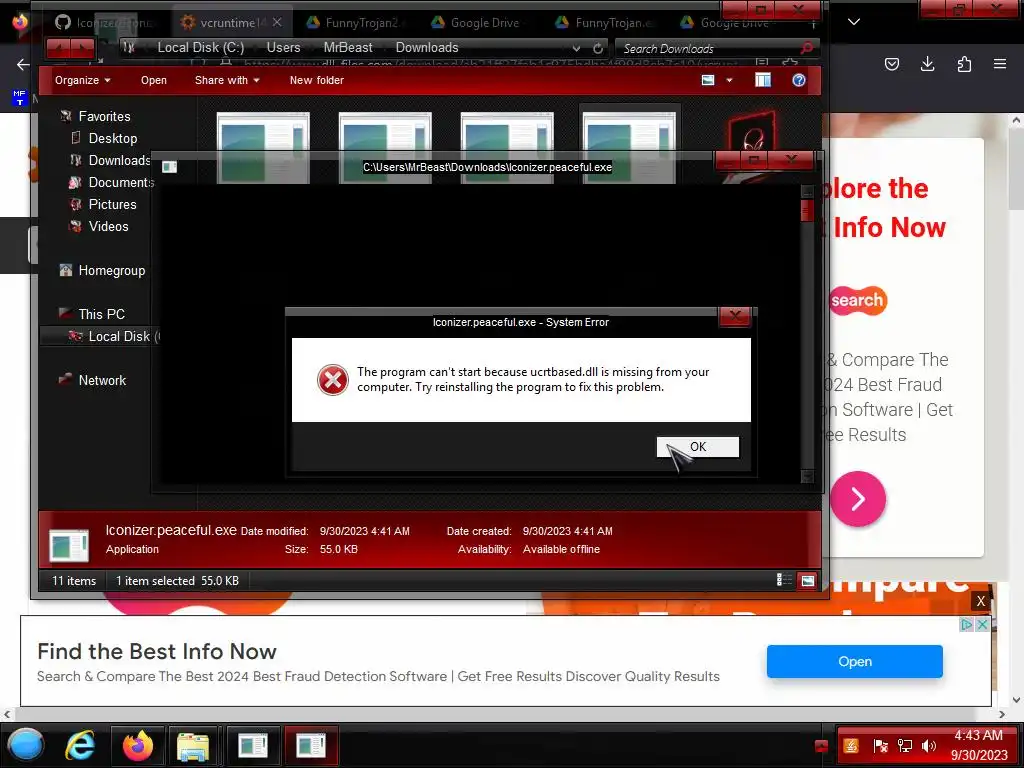Open the Firefox hamburger menu
This screenshot has width=1024, height=768.
pyautogui.click(x=1000, y=64)
